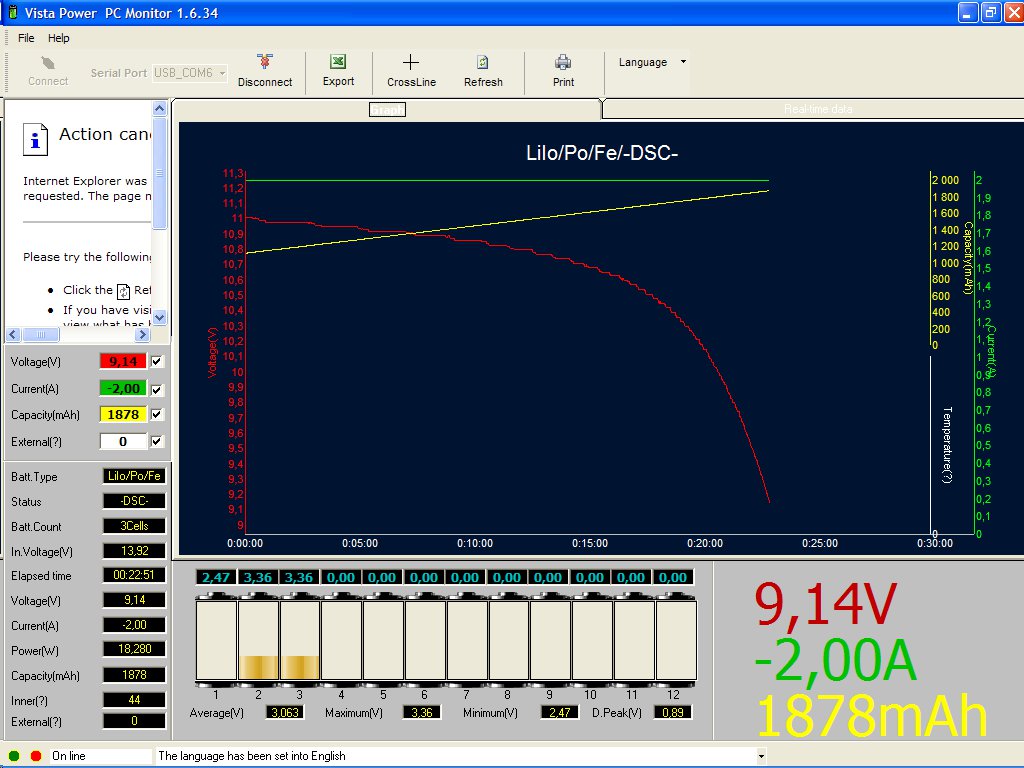Open the Help menu
This screenshot has width=1024, height=768.
pyautogui.click(x=59, y=38)
